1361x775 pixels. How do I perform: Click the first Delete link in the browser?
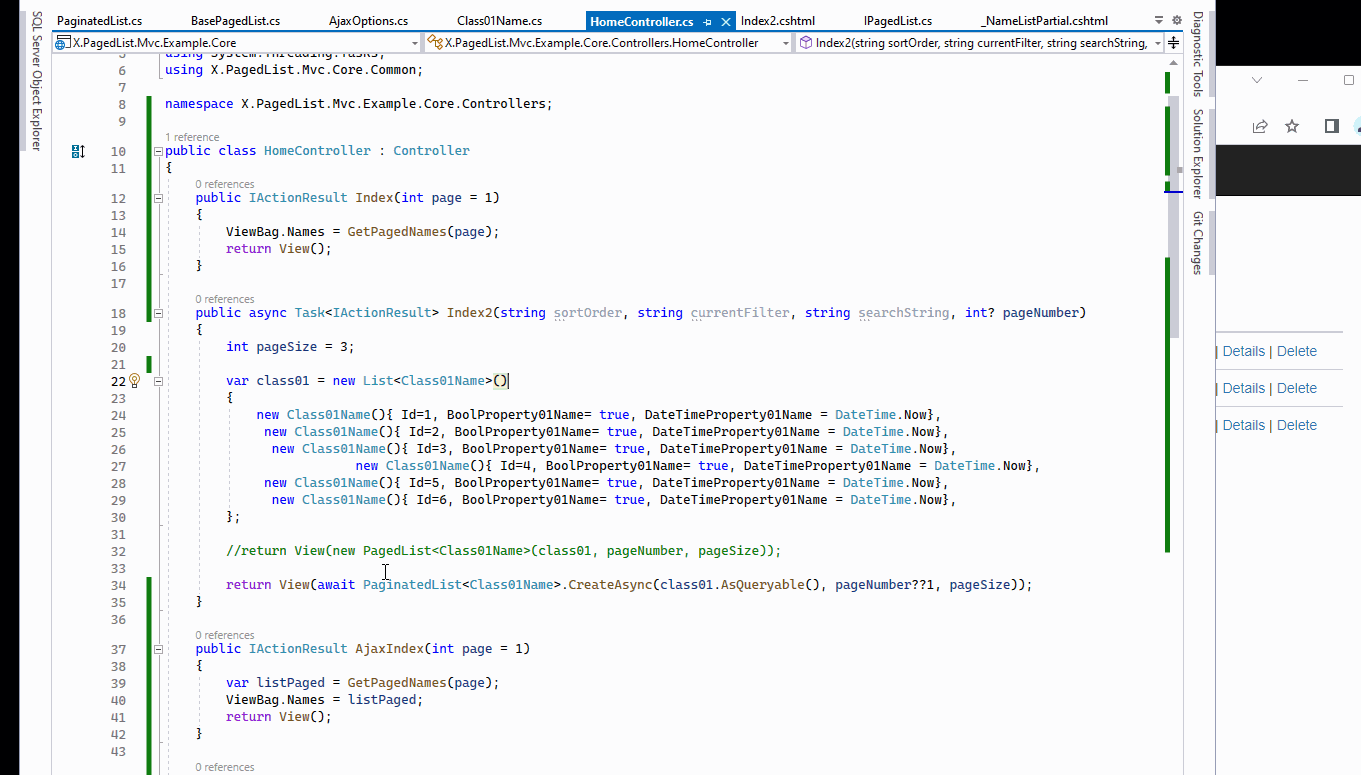[1297, 351]
